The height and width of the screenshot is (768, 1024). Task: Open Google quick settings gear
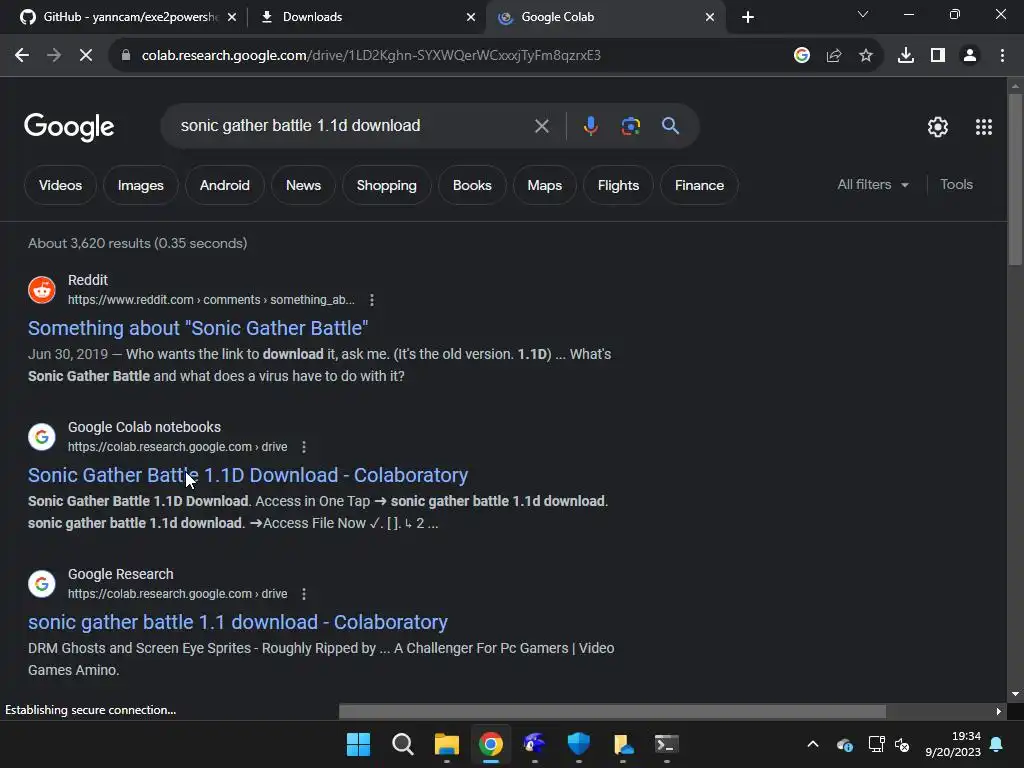pyautogui.click(x=938, y=127)
